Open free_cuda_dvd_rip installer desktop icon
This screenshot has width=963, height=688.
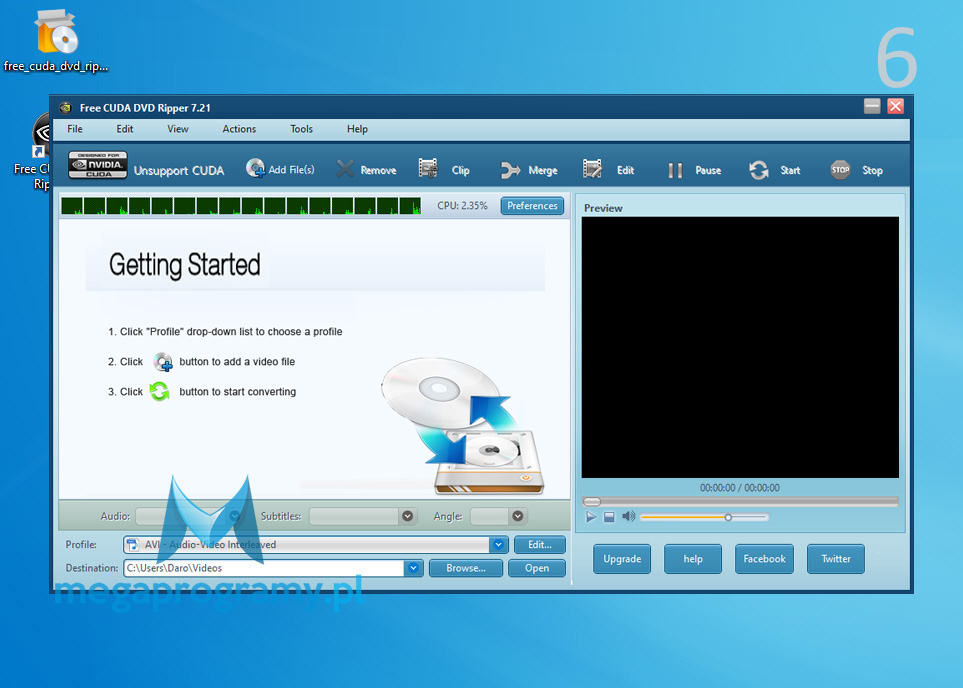point(57,41)
